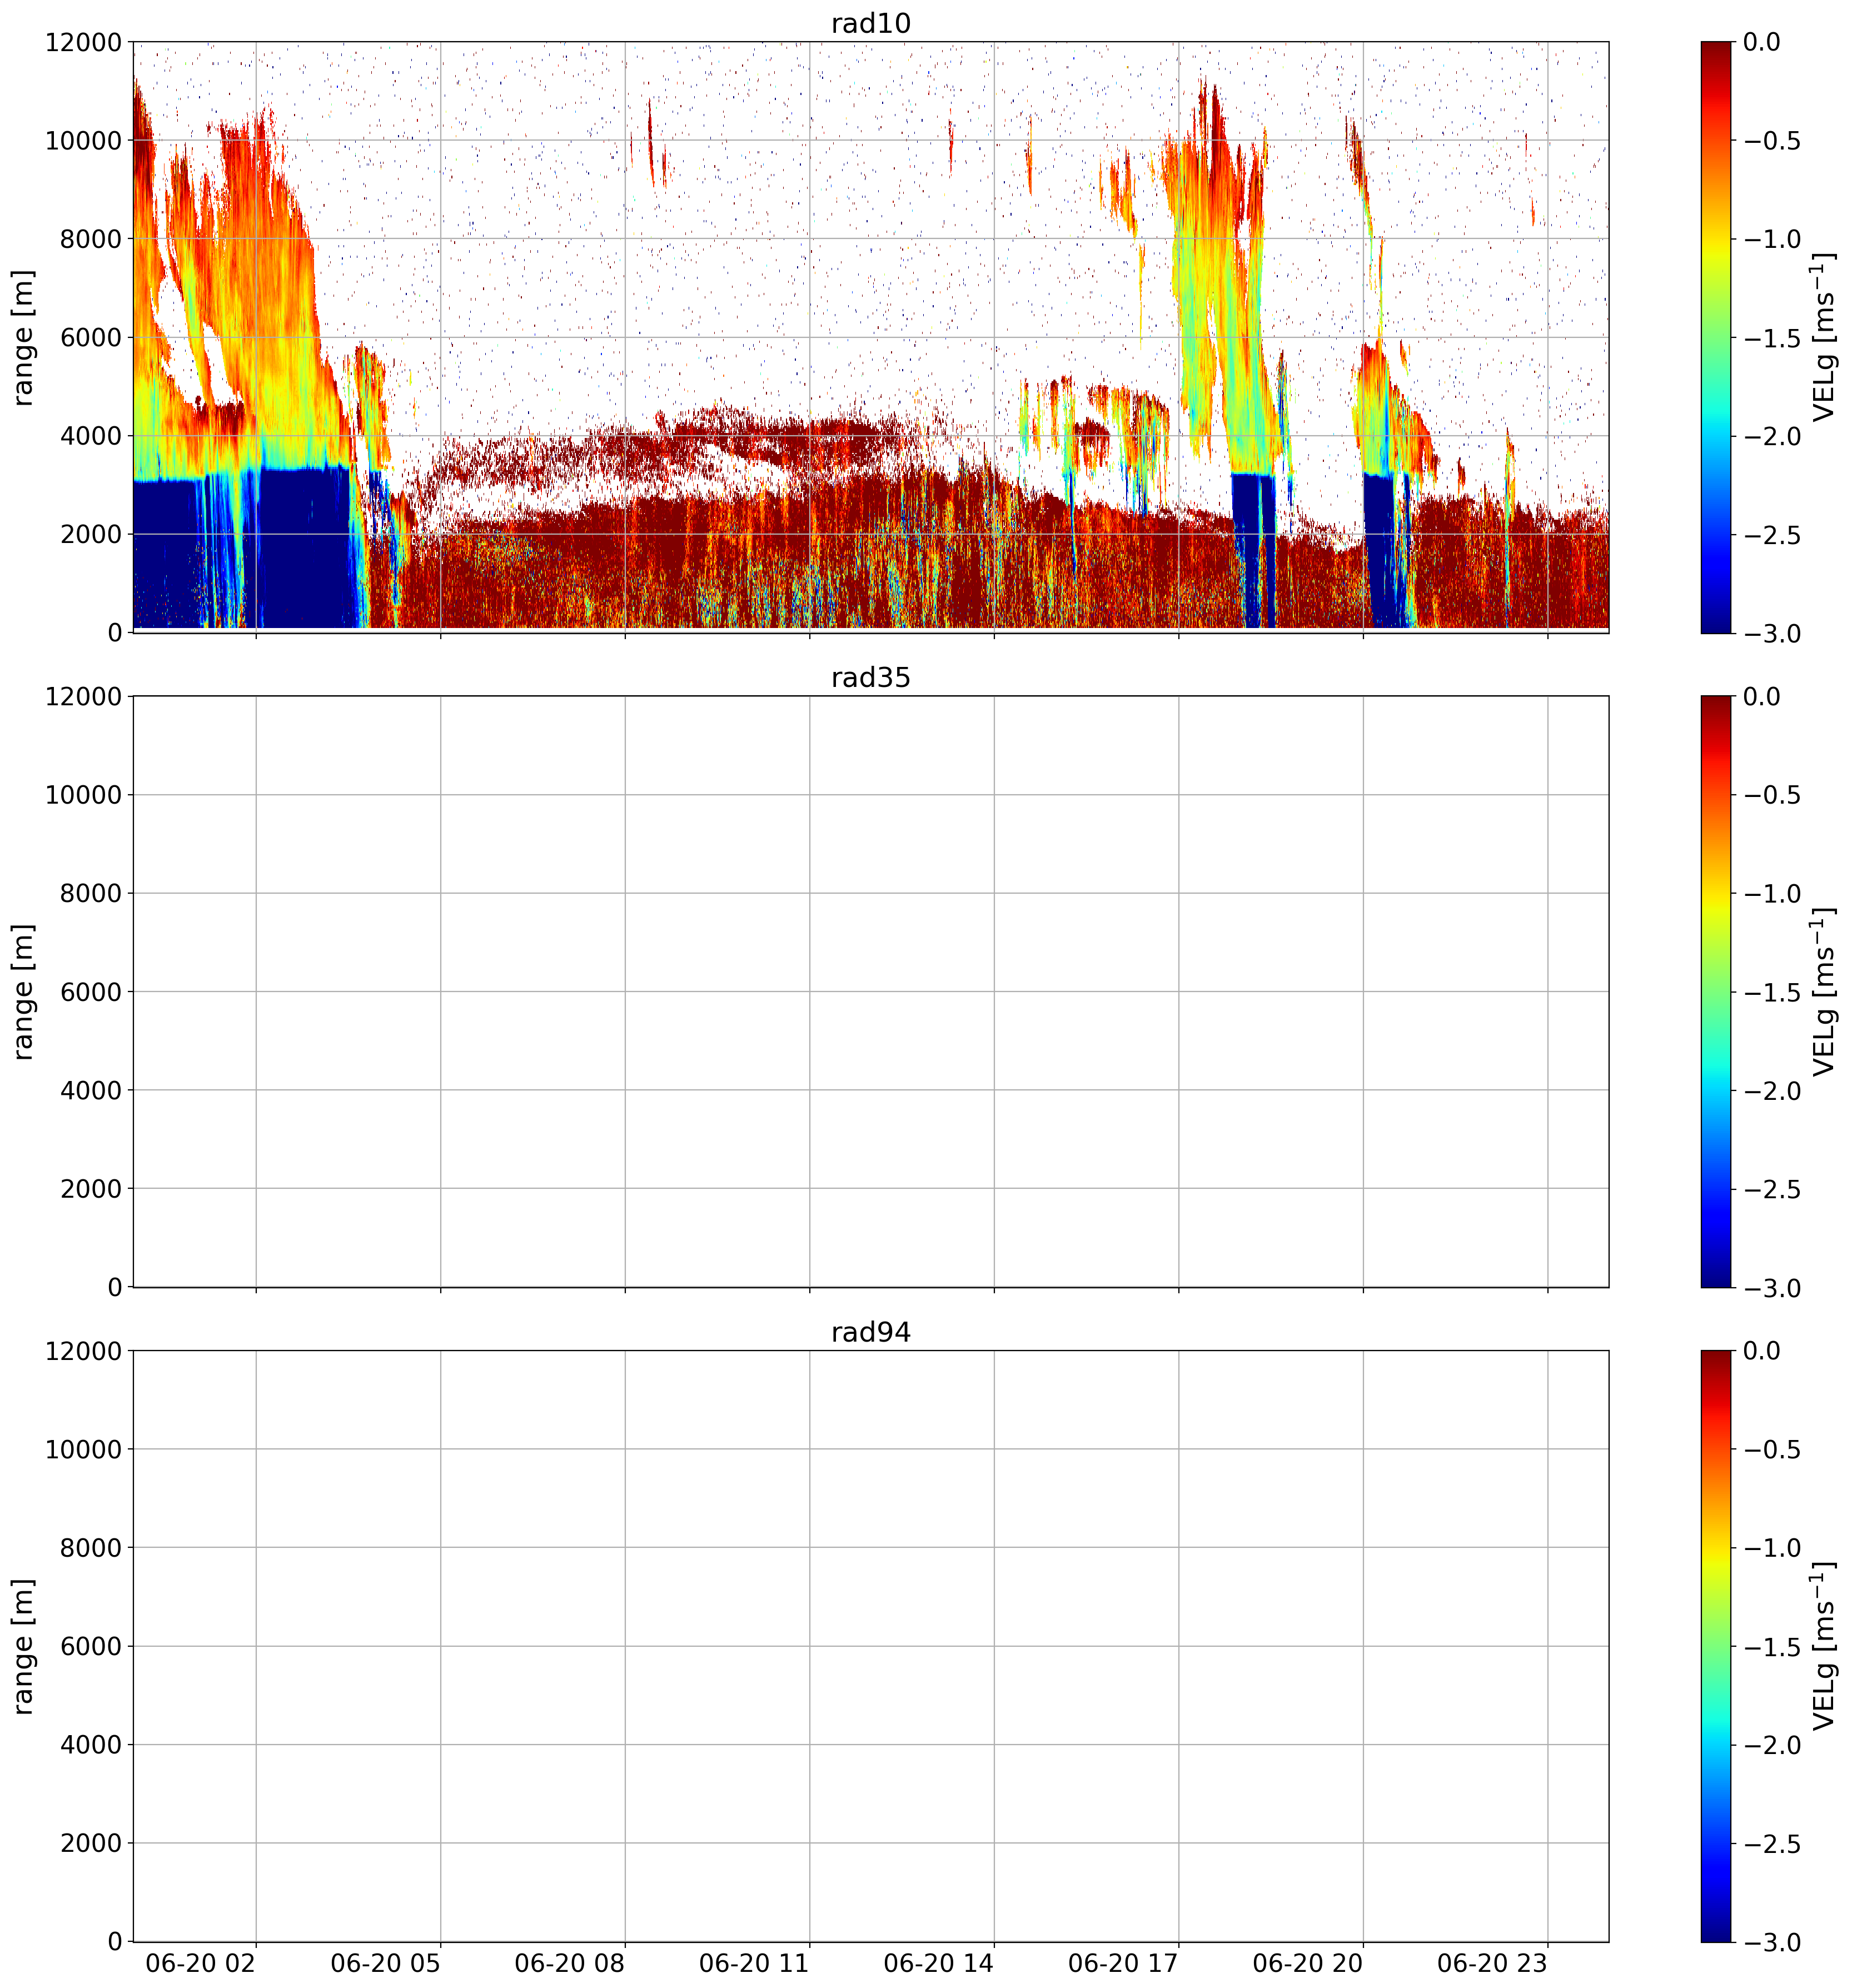Click the -1.5 label on rad35 colorbar
Viewport: 1852px width, 1988px height.
pos(1772,992)
